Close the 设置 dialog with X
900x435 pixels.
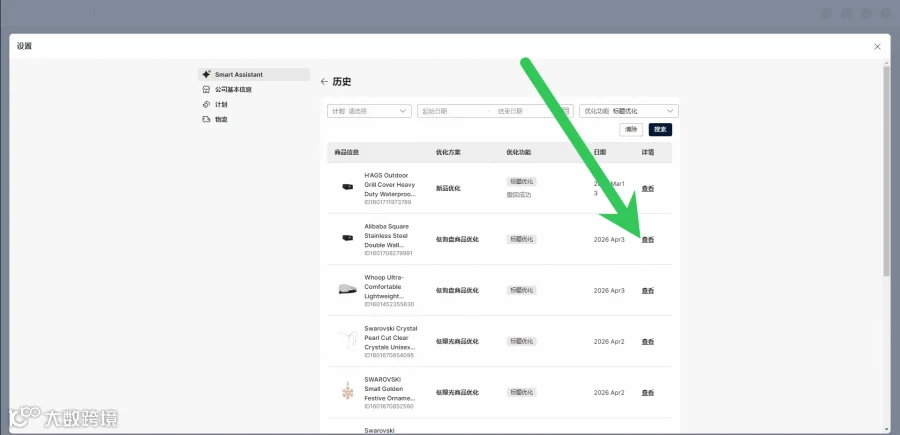click(877, 46)
